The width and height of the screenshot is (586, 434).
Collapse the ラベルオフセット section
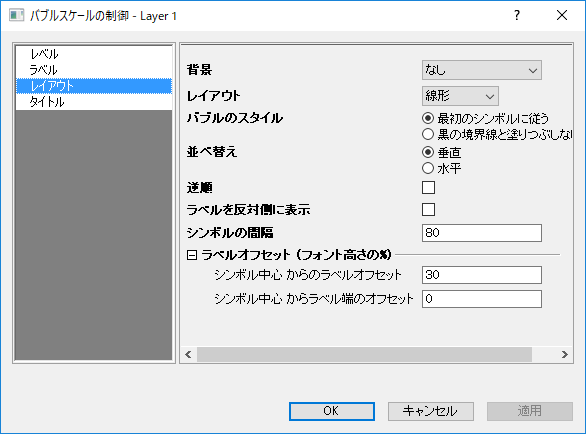point(192,255)
